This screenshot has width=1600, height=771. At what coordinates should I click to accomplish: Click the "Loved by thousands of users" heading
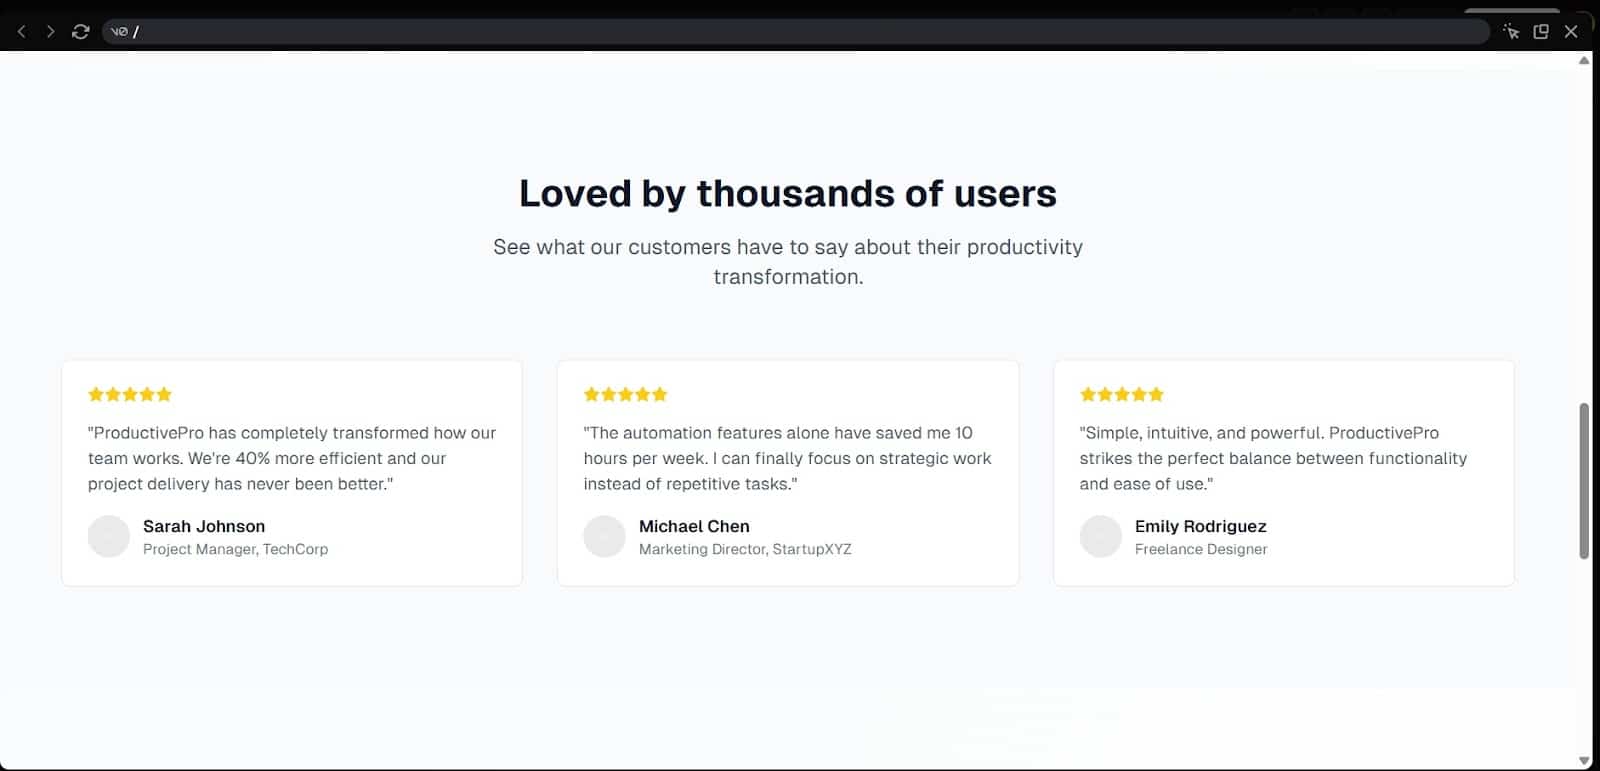tap(788, 193)
